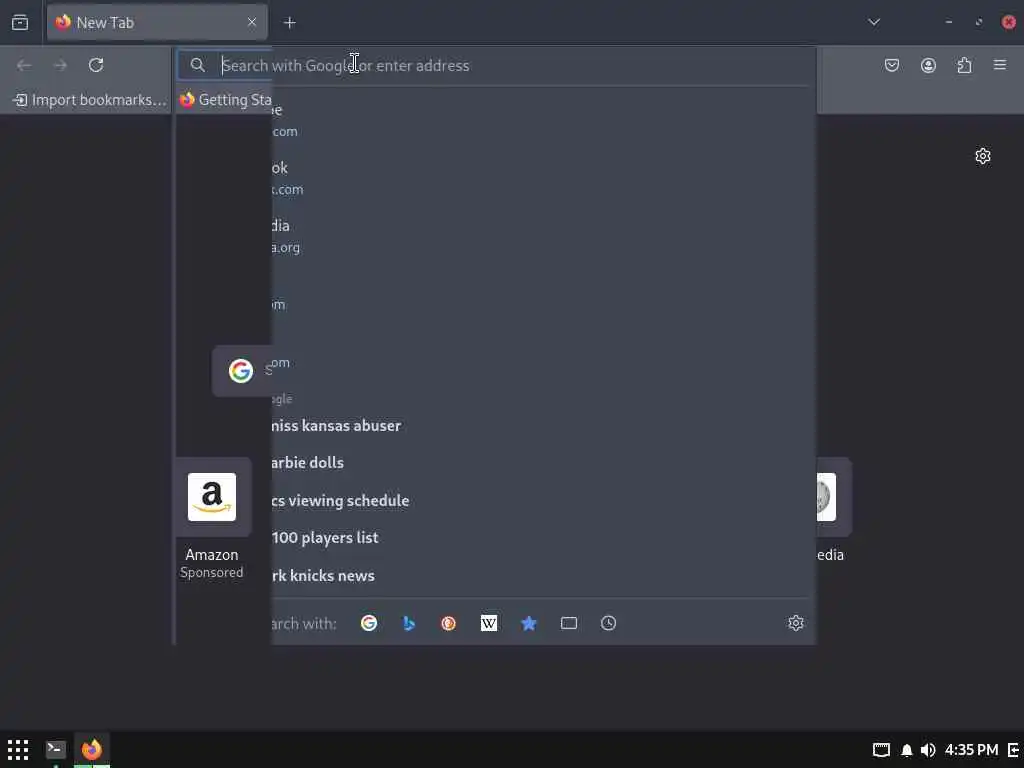Expand the list all tabs chevron
The image size is (1024, 768).
(x=874, y=22)
